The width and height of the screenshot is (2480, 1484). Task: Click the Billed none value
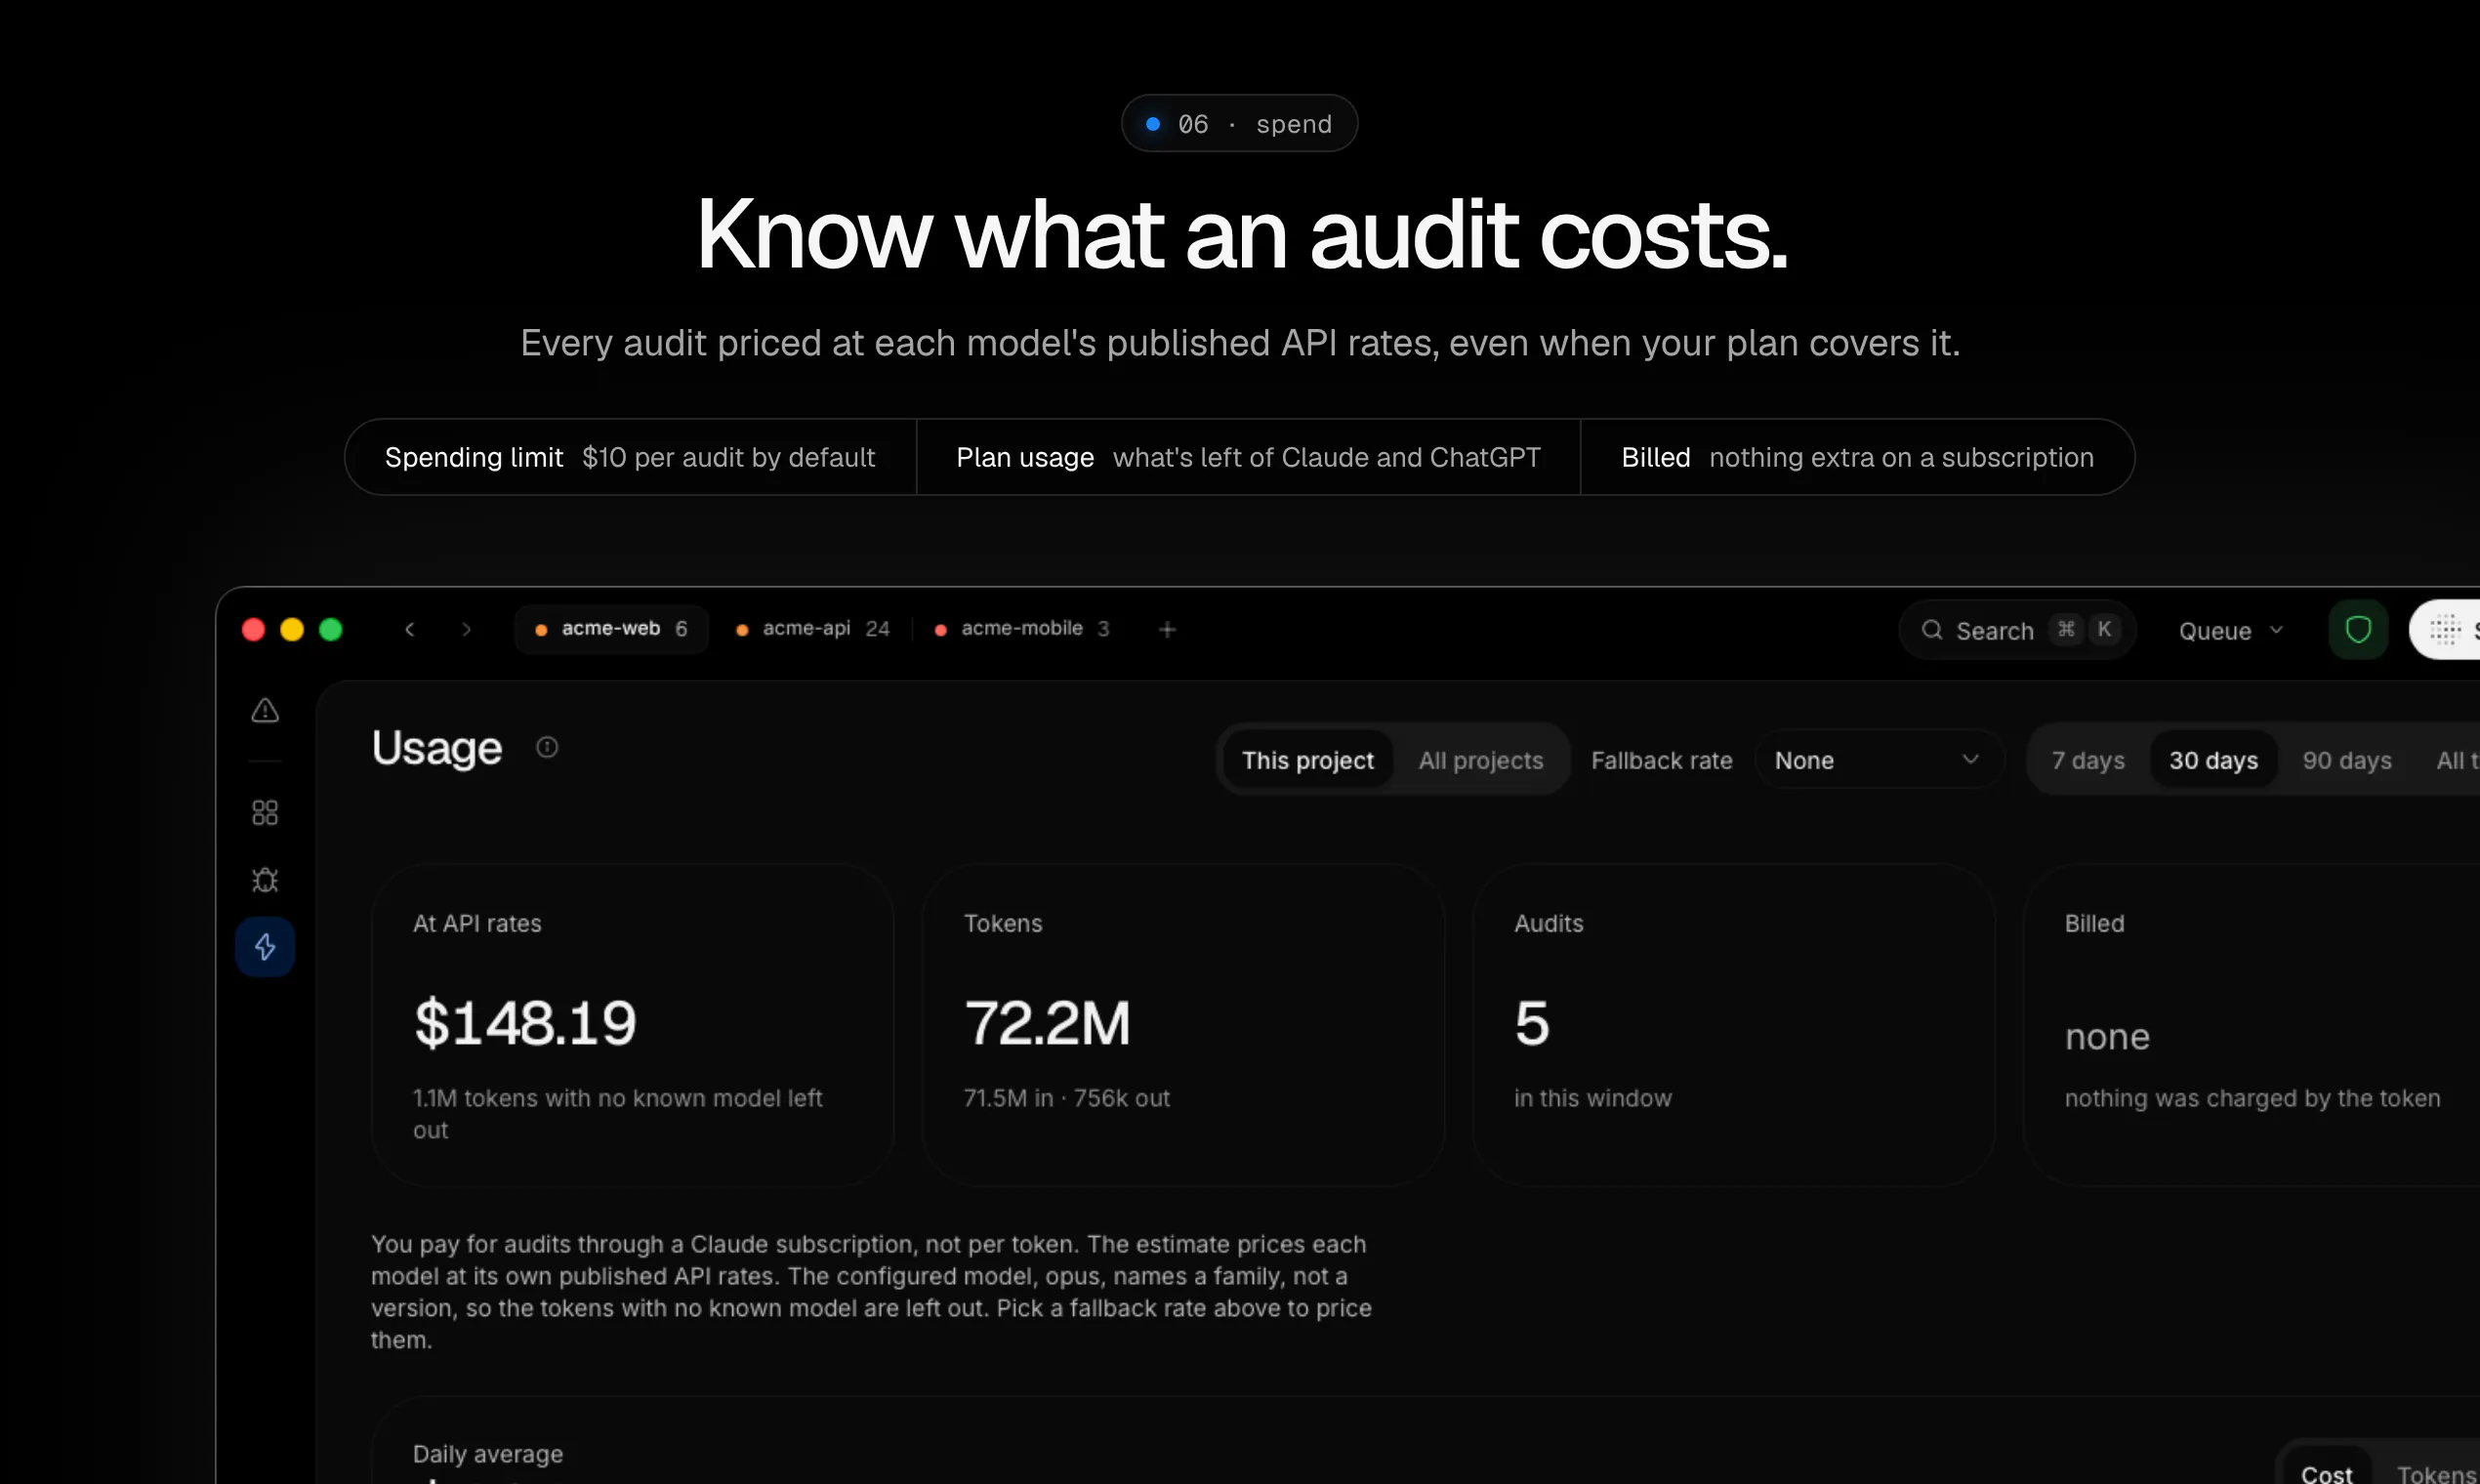[x=2107, y=1037]
